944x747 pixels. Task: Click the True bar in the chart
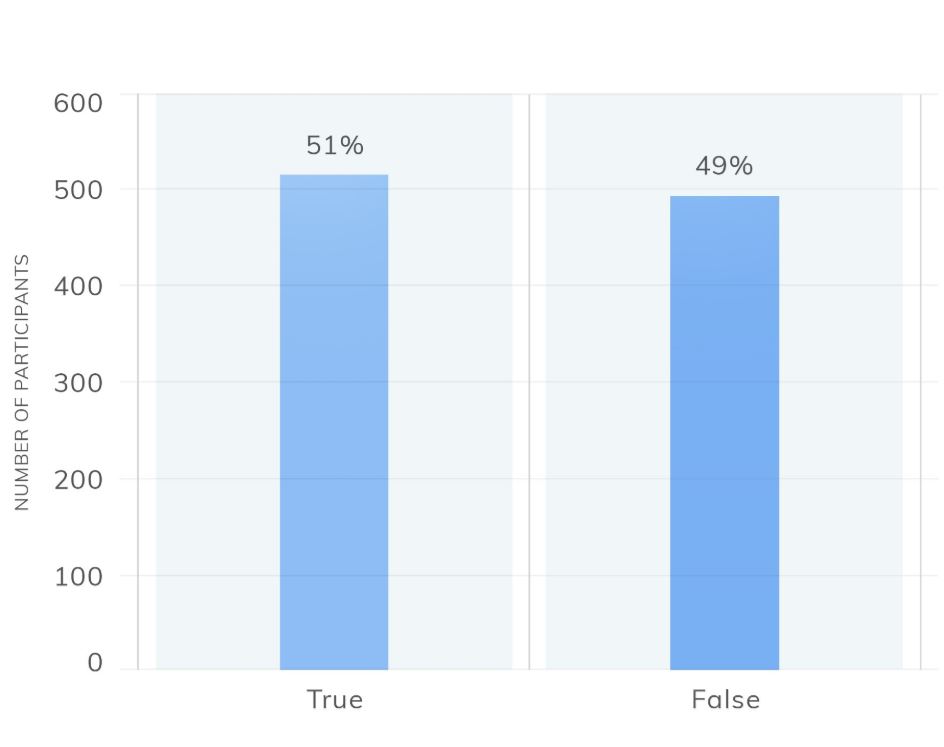click(x=334, y=422)
